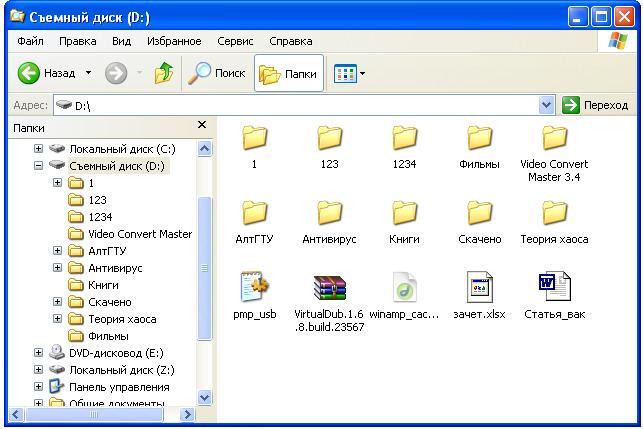Screen dimensions: 643x429
Task: Select Панель управления in the tree
Action: tap(119, 387)
